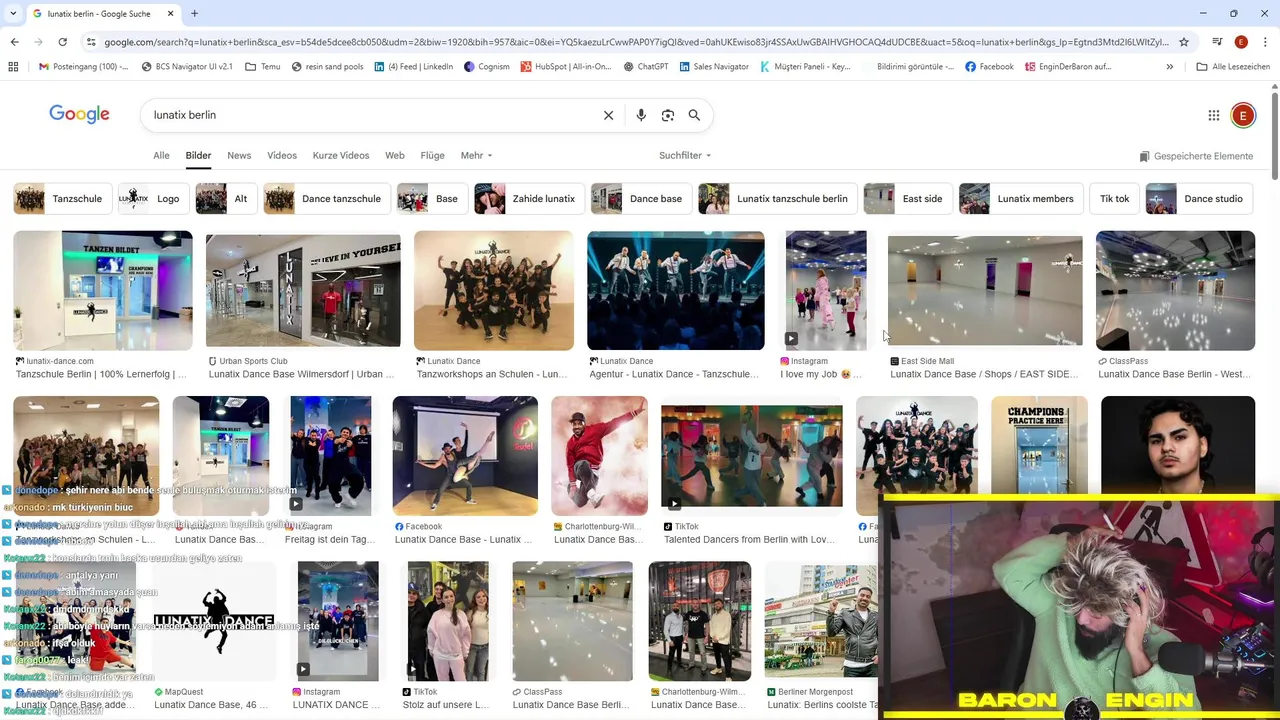This screenshot has height=720, width=1280.
Task: Open Chrome profile avatar in toolbar
Action: 1241,42
